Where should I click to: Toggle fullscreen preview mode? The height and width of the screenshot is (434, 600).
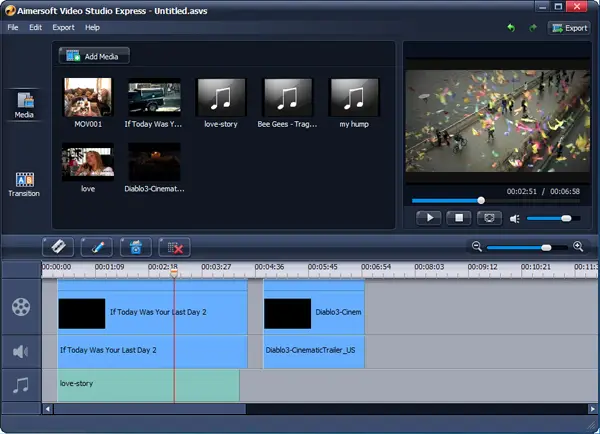(x=489, y=217)
